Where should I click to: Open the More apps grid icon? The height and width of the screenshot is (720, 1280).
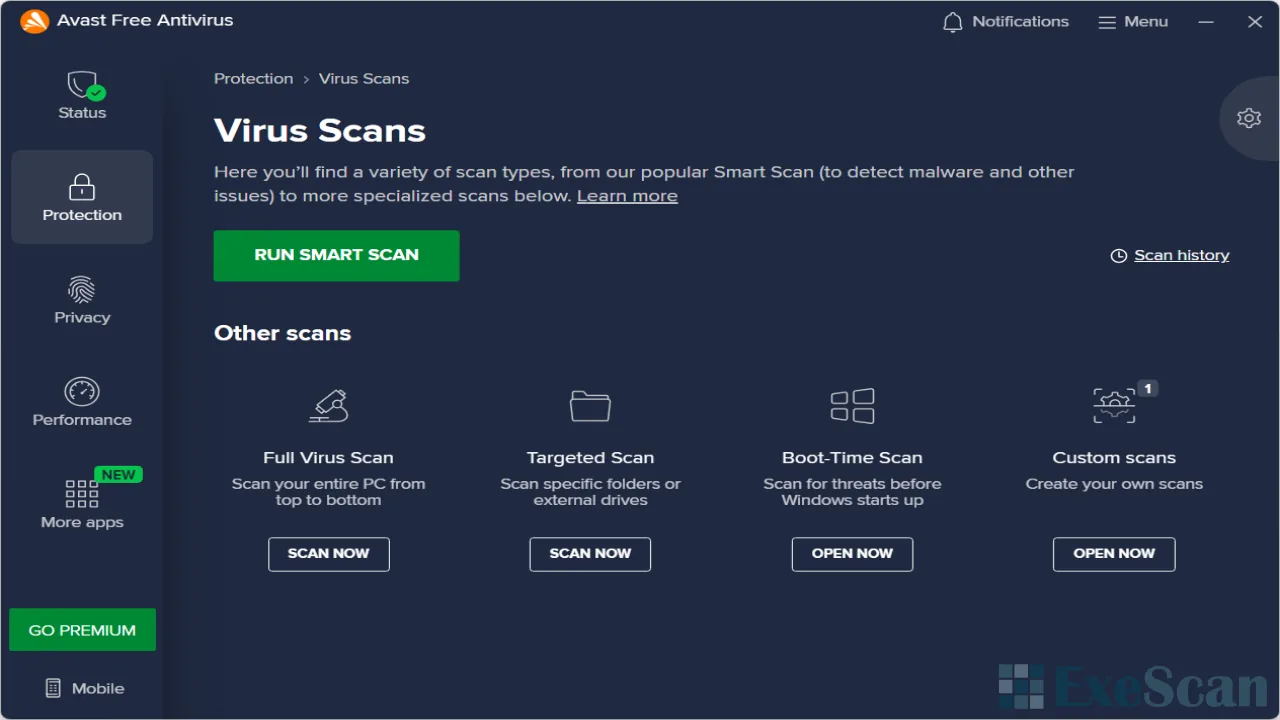82,494
